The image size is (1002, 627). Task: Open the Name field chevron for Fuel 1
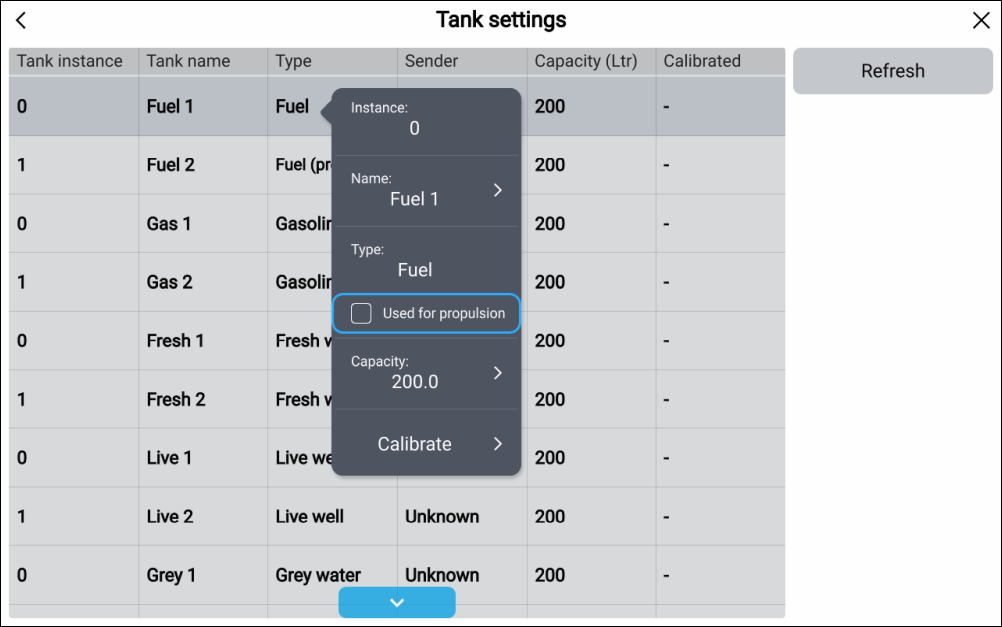(498, 190)
